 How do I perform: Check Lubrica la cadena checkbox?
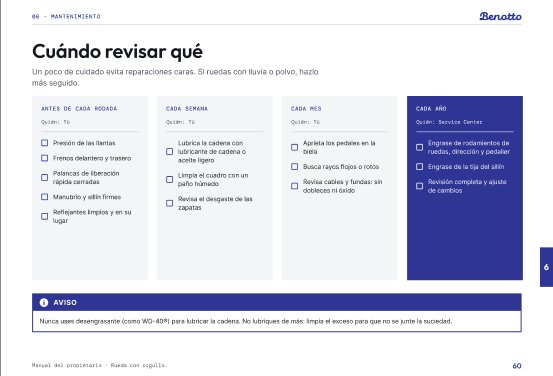point(169,151)
